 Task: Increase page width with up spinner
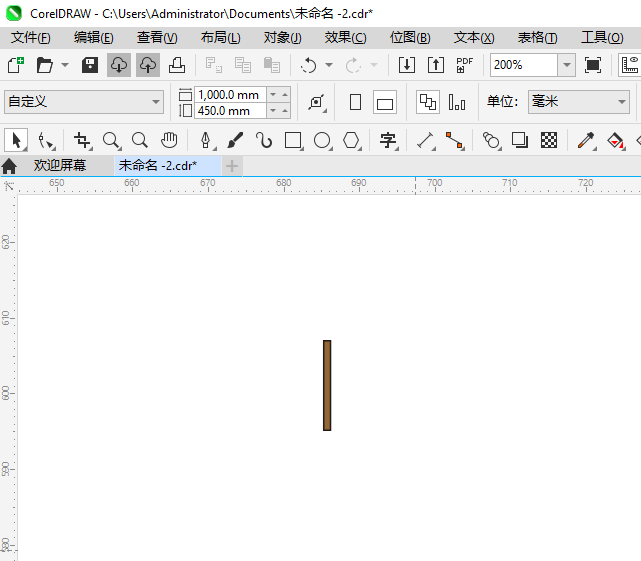285,95
